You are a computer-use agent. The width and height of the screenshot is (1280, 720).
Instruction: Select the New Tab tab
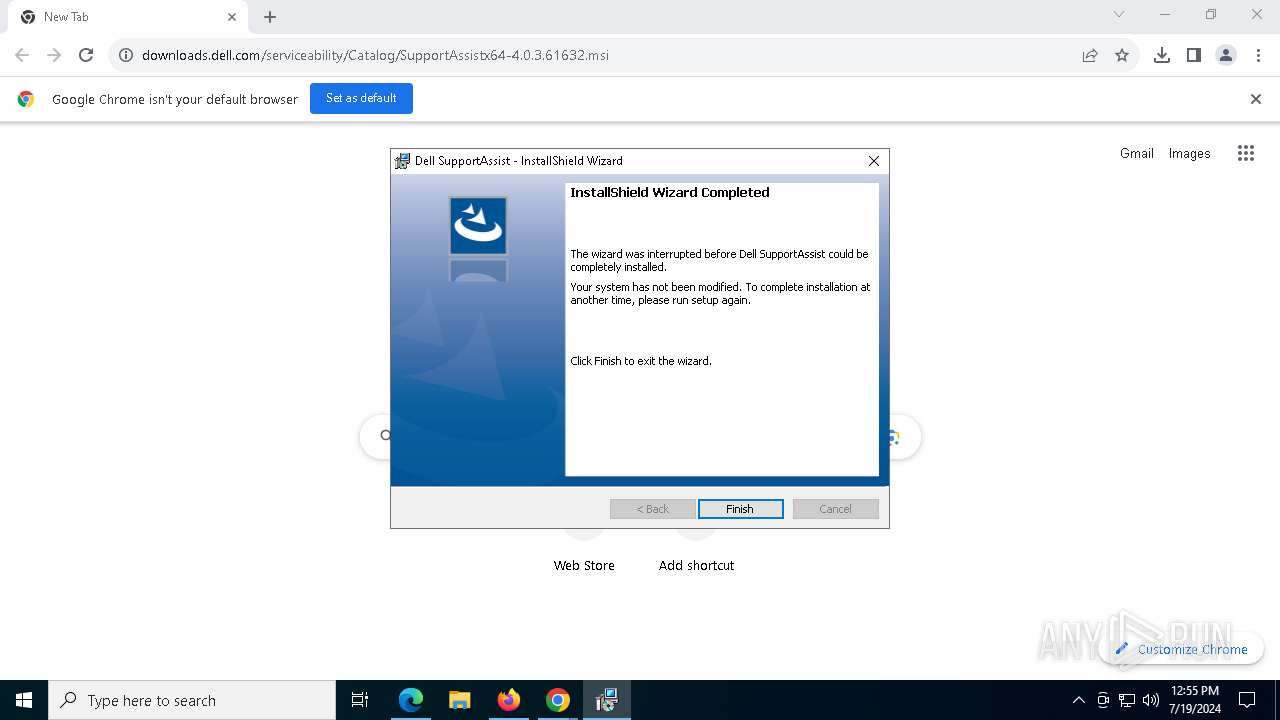[127, 17]
